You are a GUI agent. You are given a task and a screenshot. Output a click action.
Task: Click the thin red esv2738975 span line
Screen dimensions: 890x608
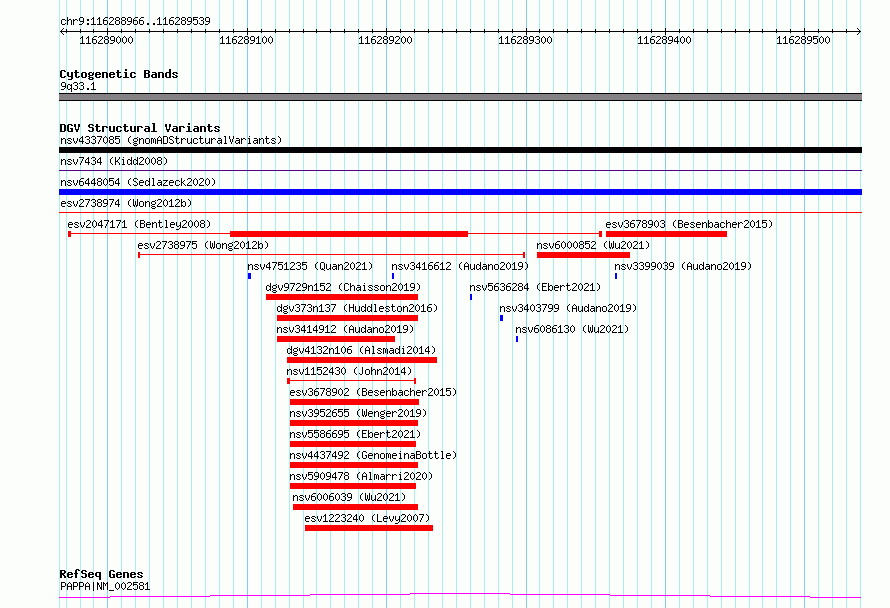pos(331,255)
